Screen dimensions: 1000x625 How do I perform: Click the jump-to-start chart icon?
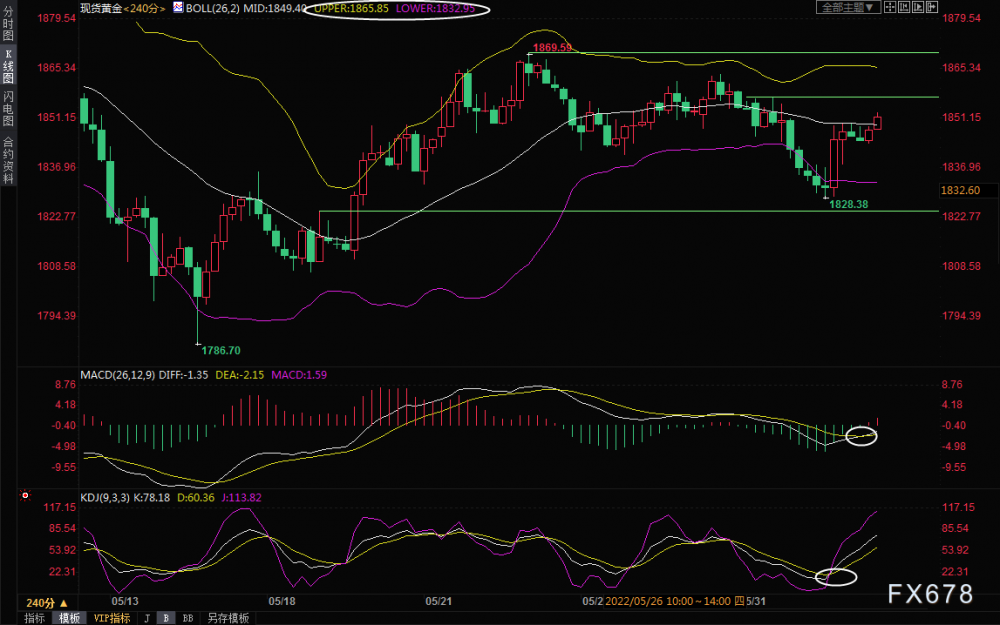[x=904, y=7]
